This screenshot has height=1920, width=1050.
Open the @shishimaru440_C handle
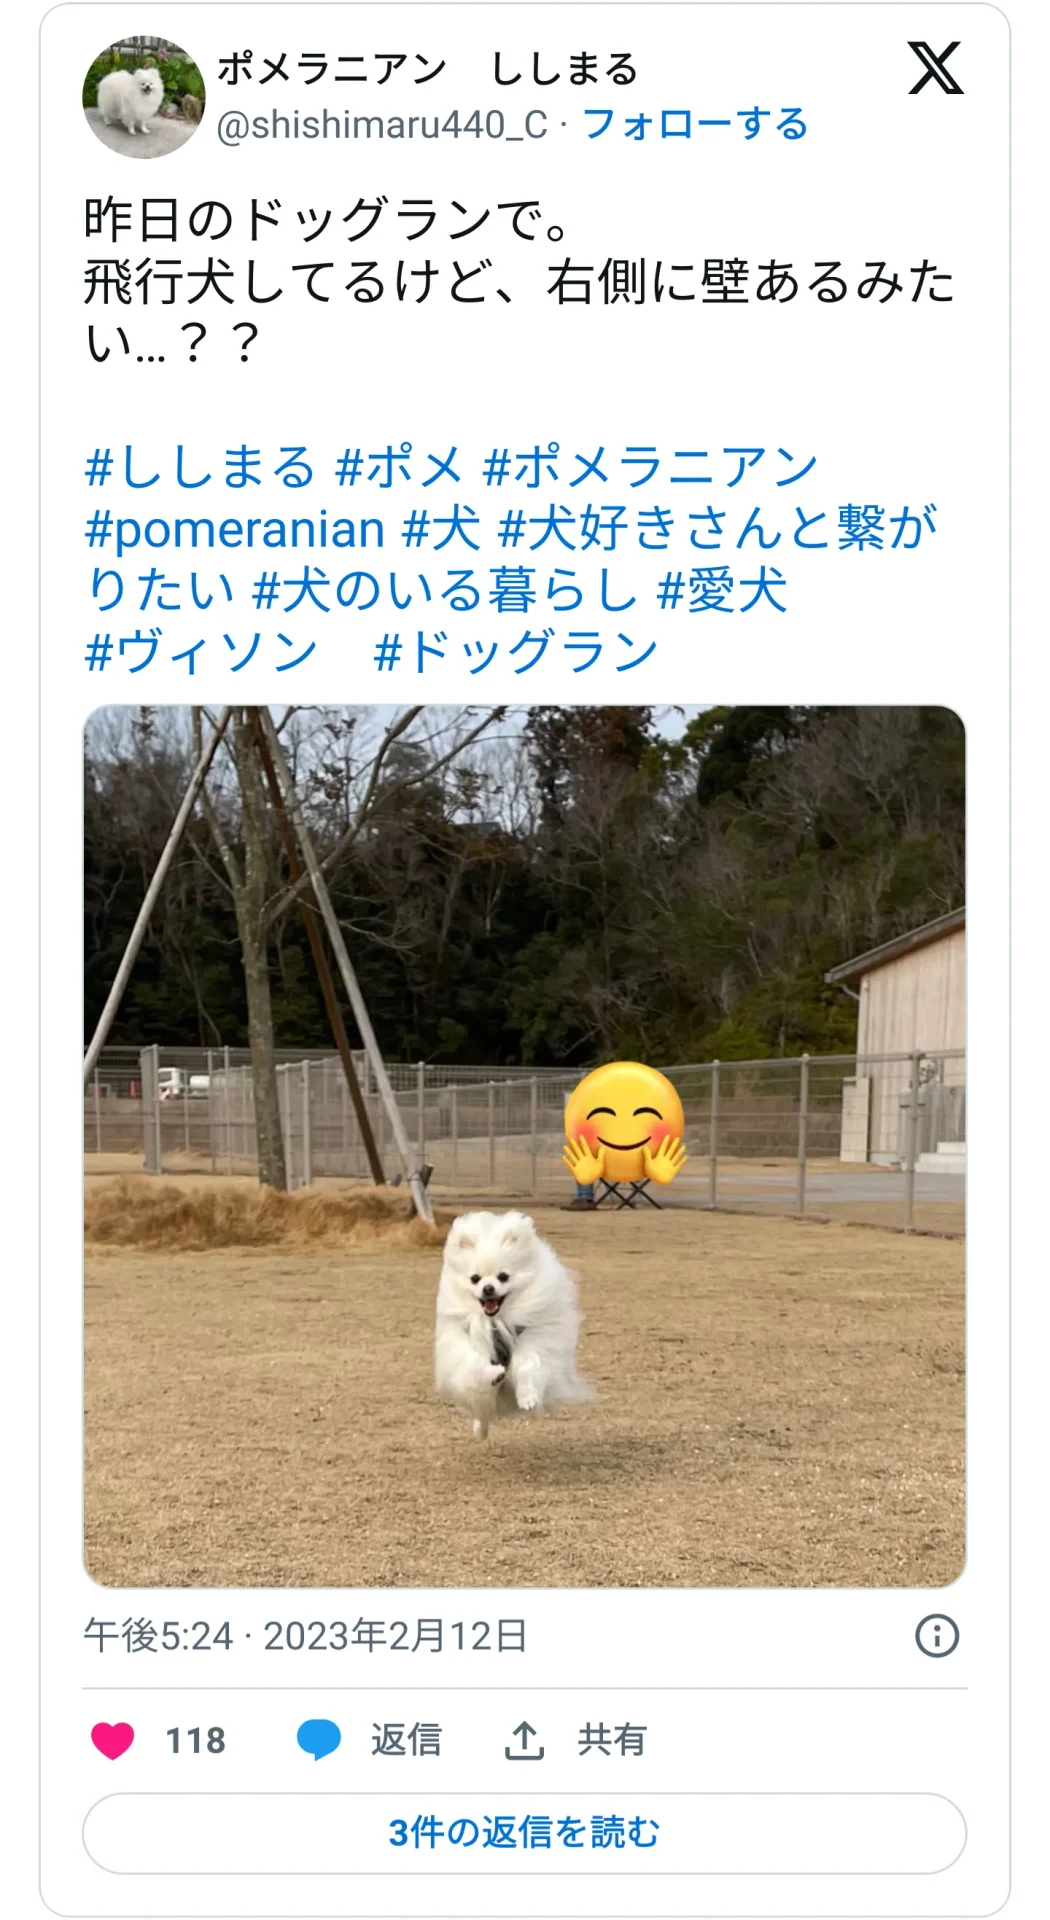[382, 125]
